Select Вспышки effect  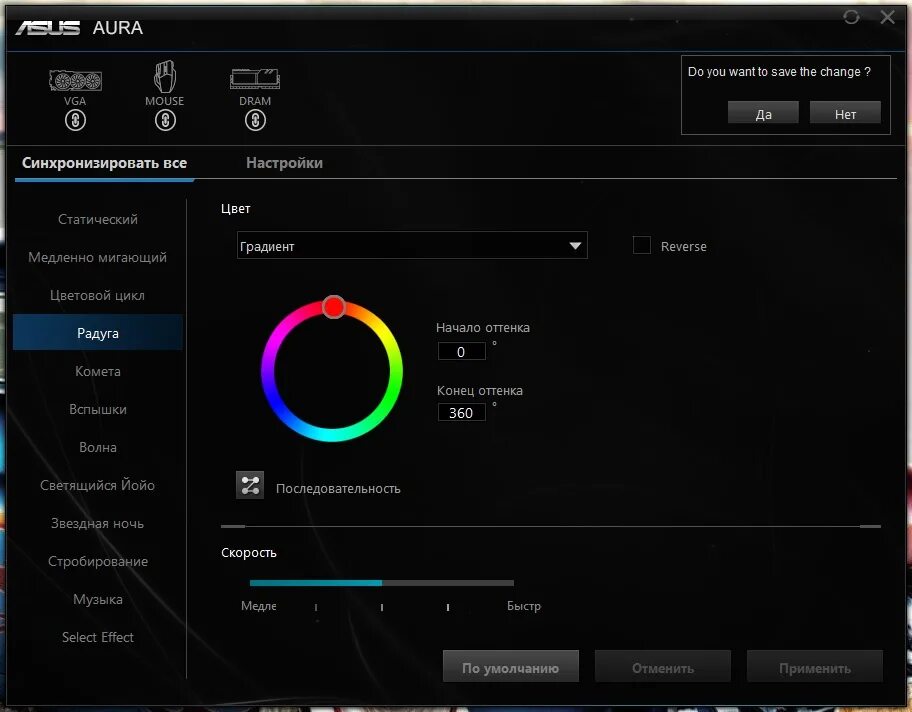click(x=98, y=410)
